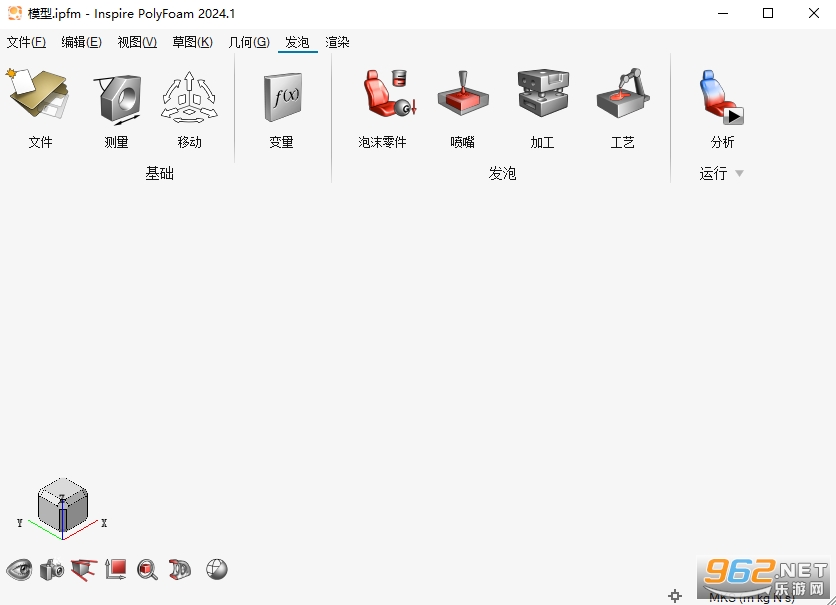Click the red square with axes icon

pyautogui.click(x=116, y=569)
